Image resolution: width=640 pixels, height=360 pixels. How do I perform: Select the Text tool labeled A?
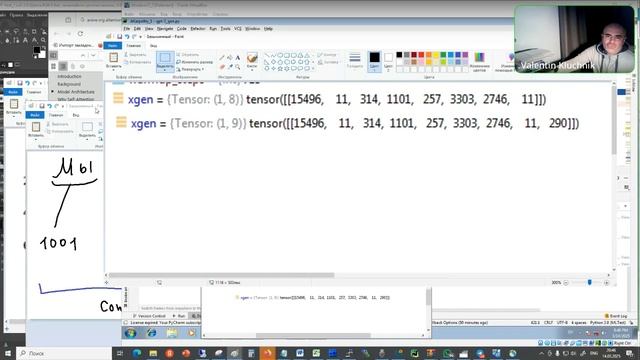point(238,58)
